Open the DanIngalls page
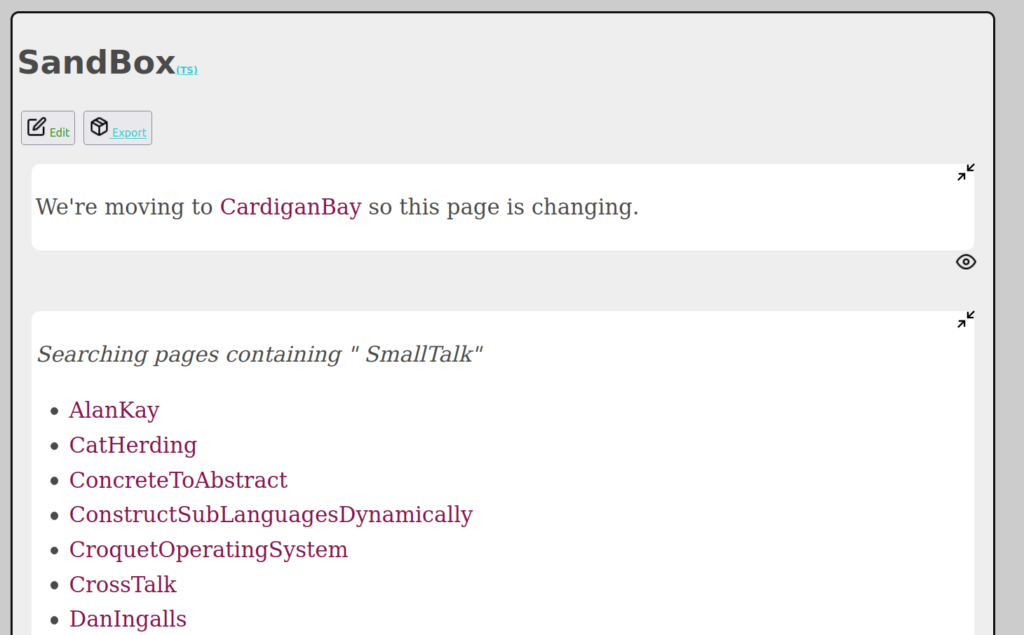The image size is (1024, 635). pos(128,619)
